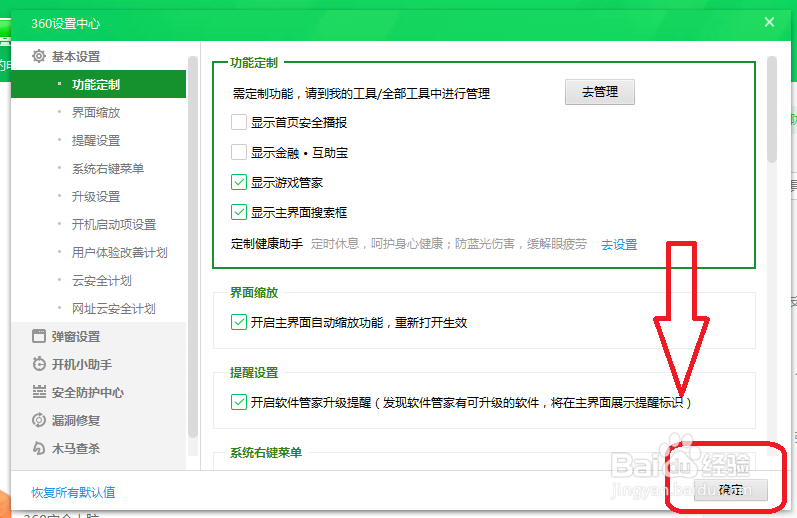Go to 提醒设置 in sidebar
This screenshot has width=797, height=518.
(x=96, y=140)
